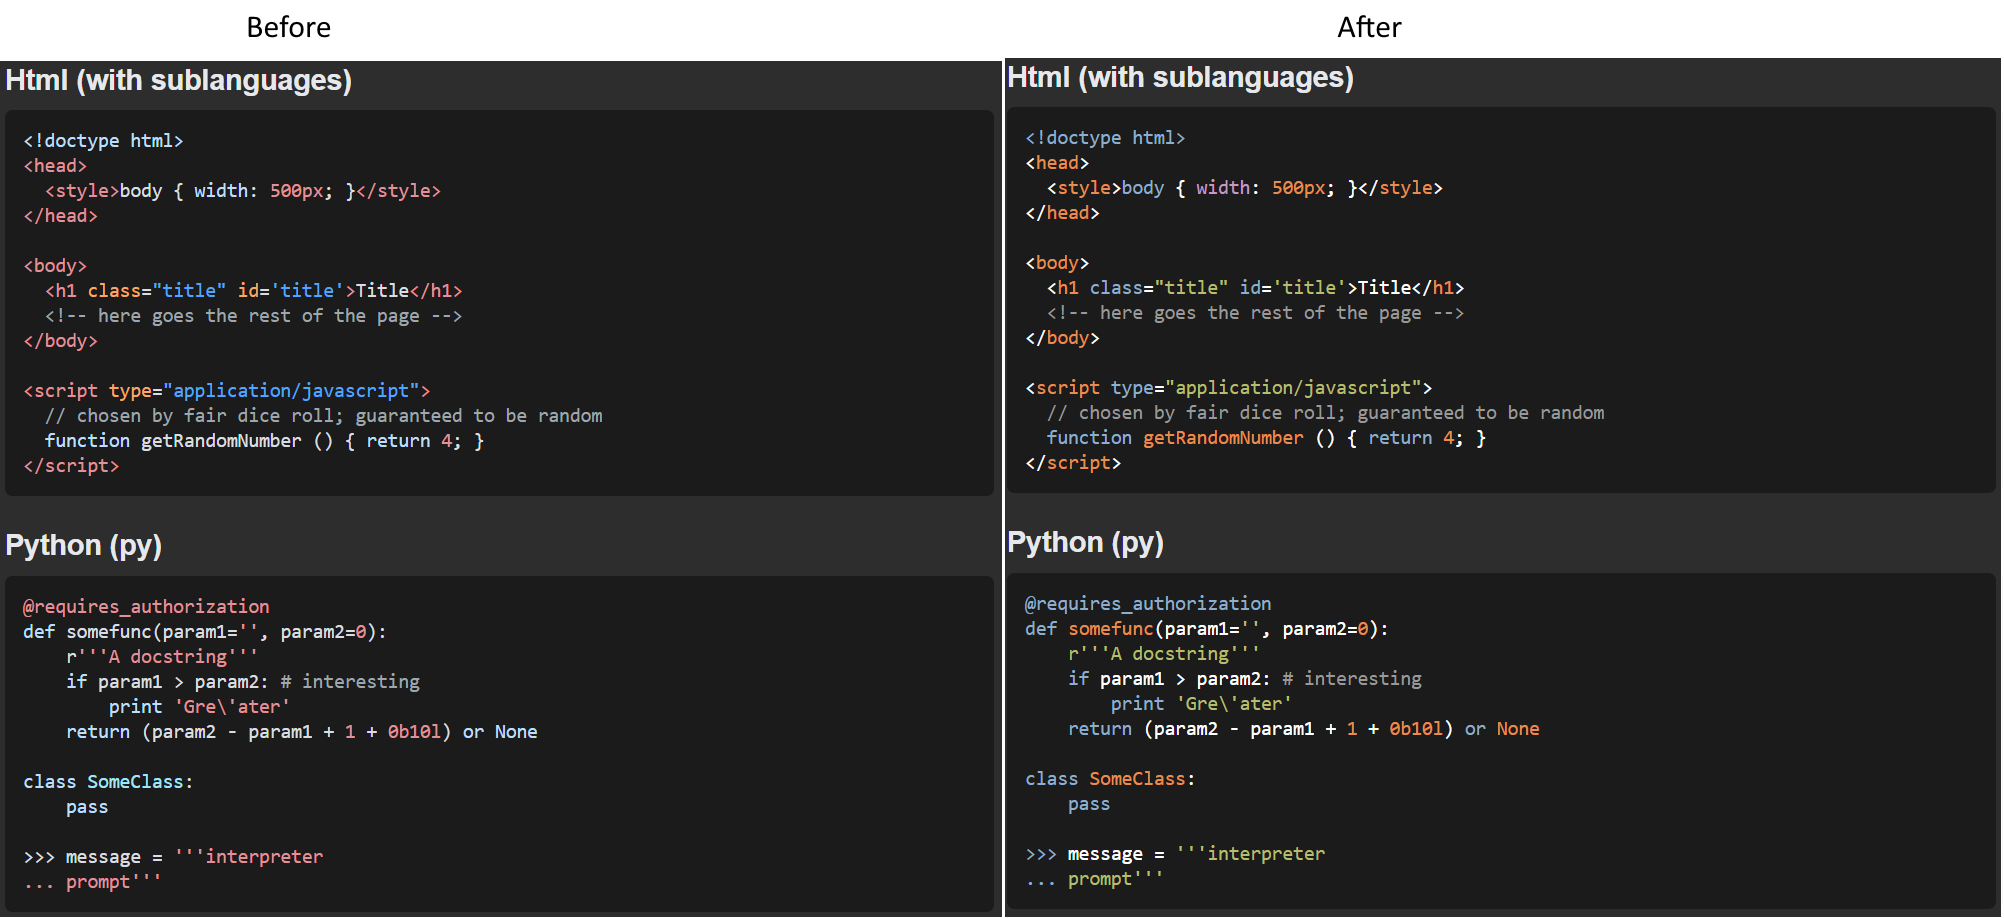
Task: Click 'if param1 > param2' line in After panel
Action: (1245, 679)
